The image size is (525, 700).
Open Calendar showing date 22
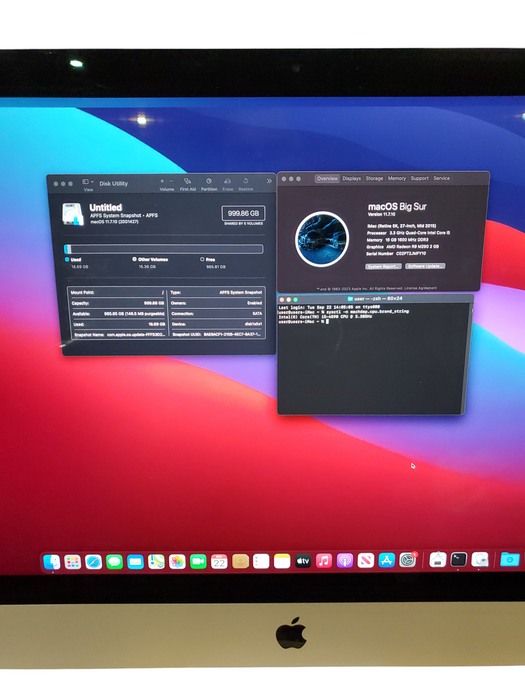coord(219,561)
